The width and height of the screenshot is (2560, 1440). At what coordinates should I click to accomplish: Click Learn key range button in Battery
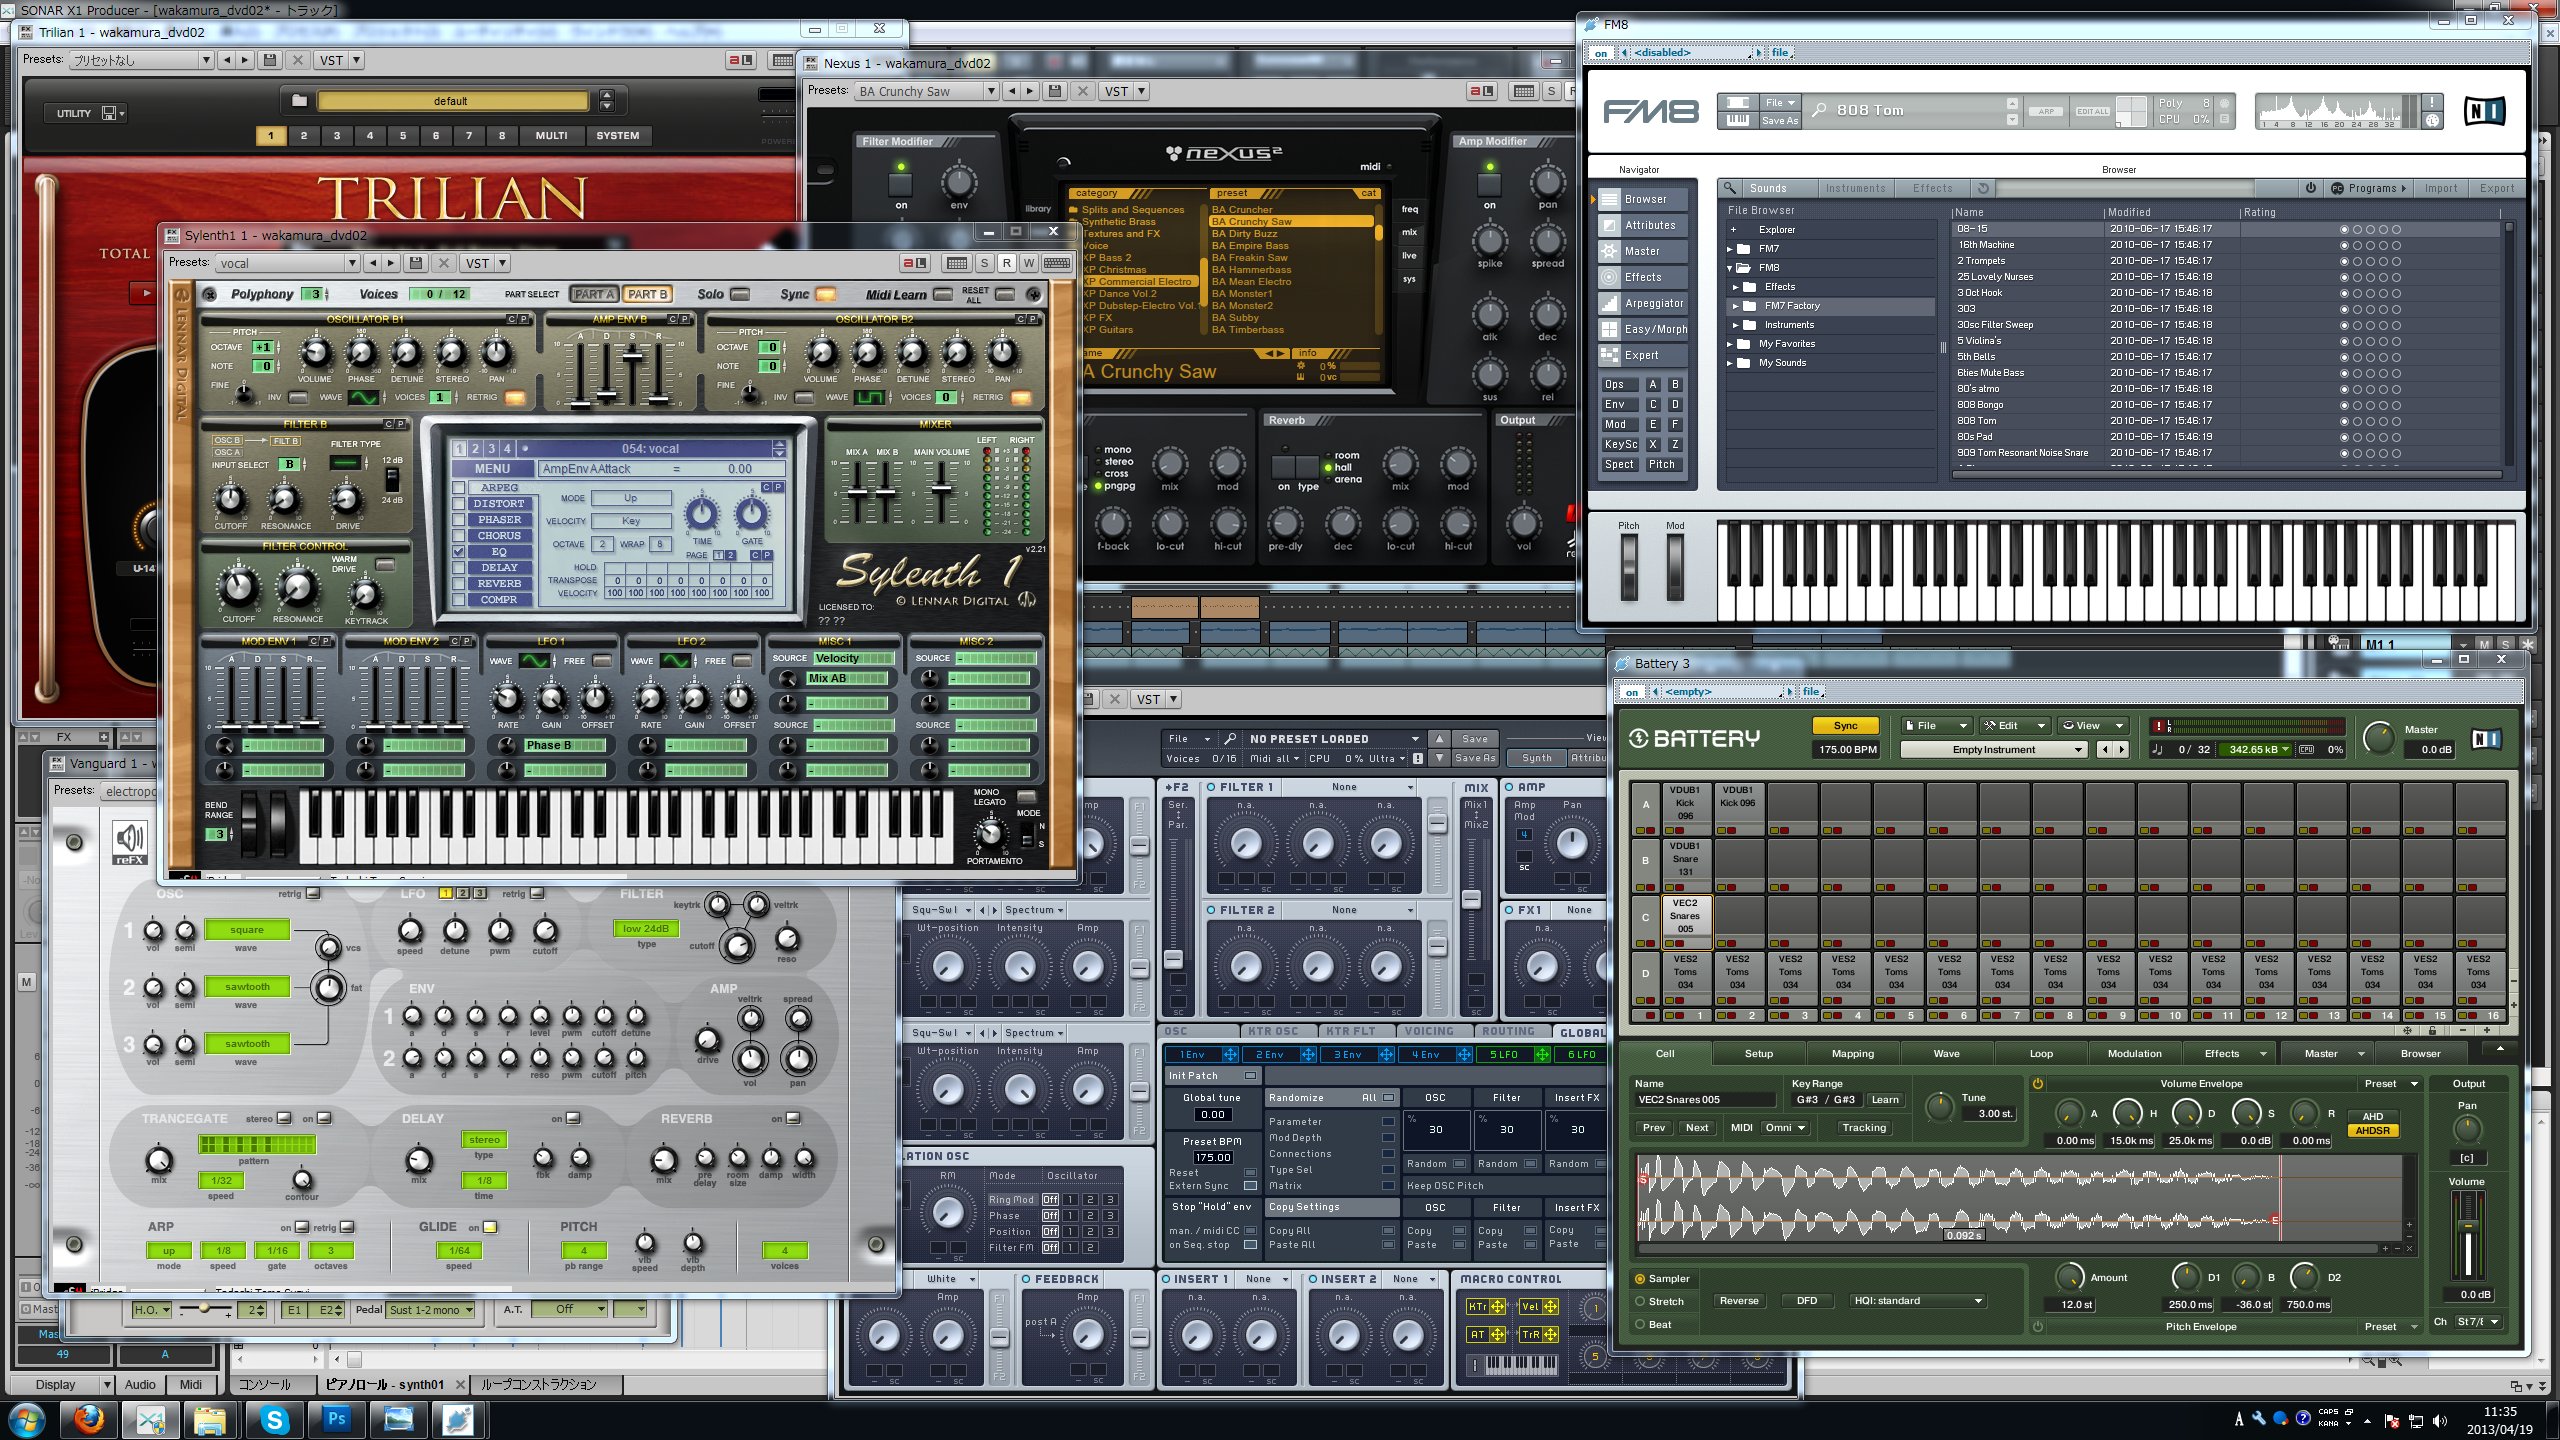pos(1885,1099)
